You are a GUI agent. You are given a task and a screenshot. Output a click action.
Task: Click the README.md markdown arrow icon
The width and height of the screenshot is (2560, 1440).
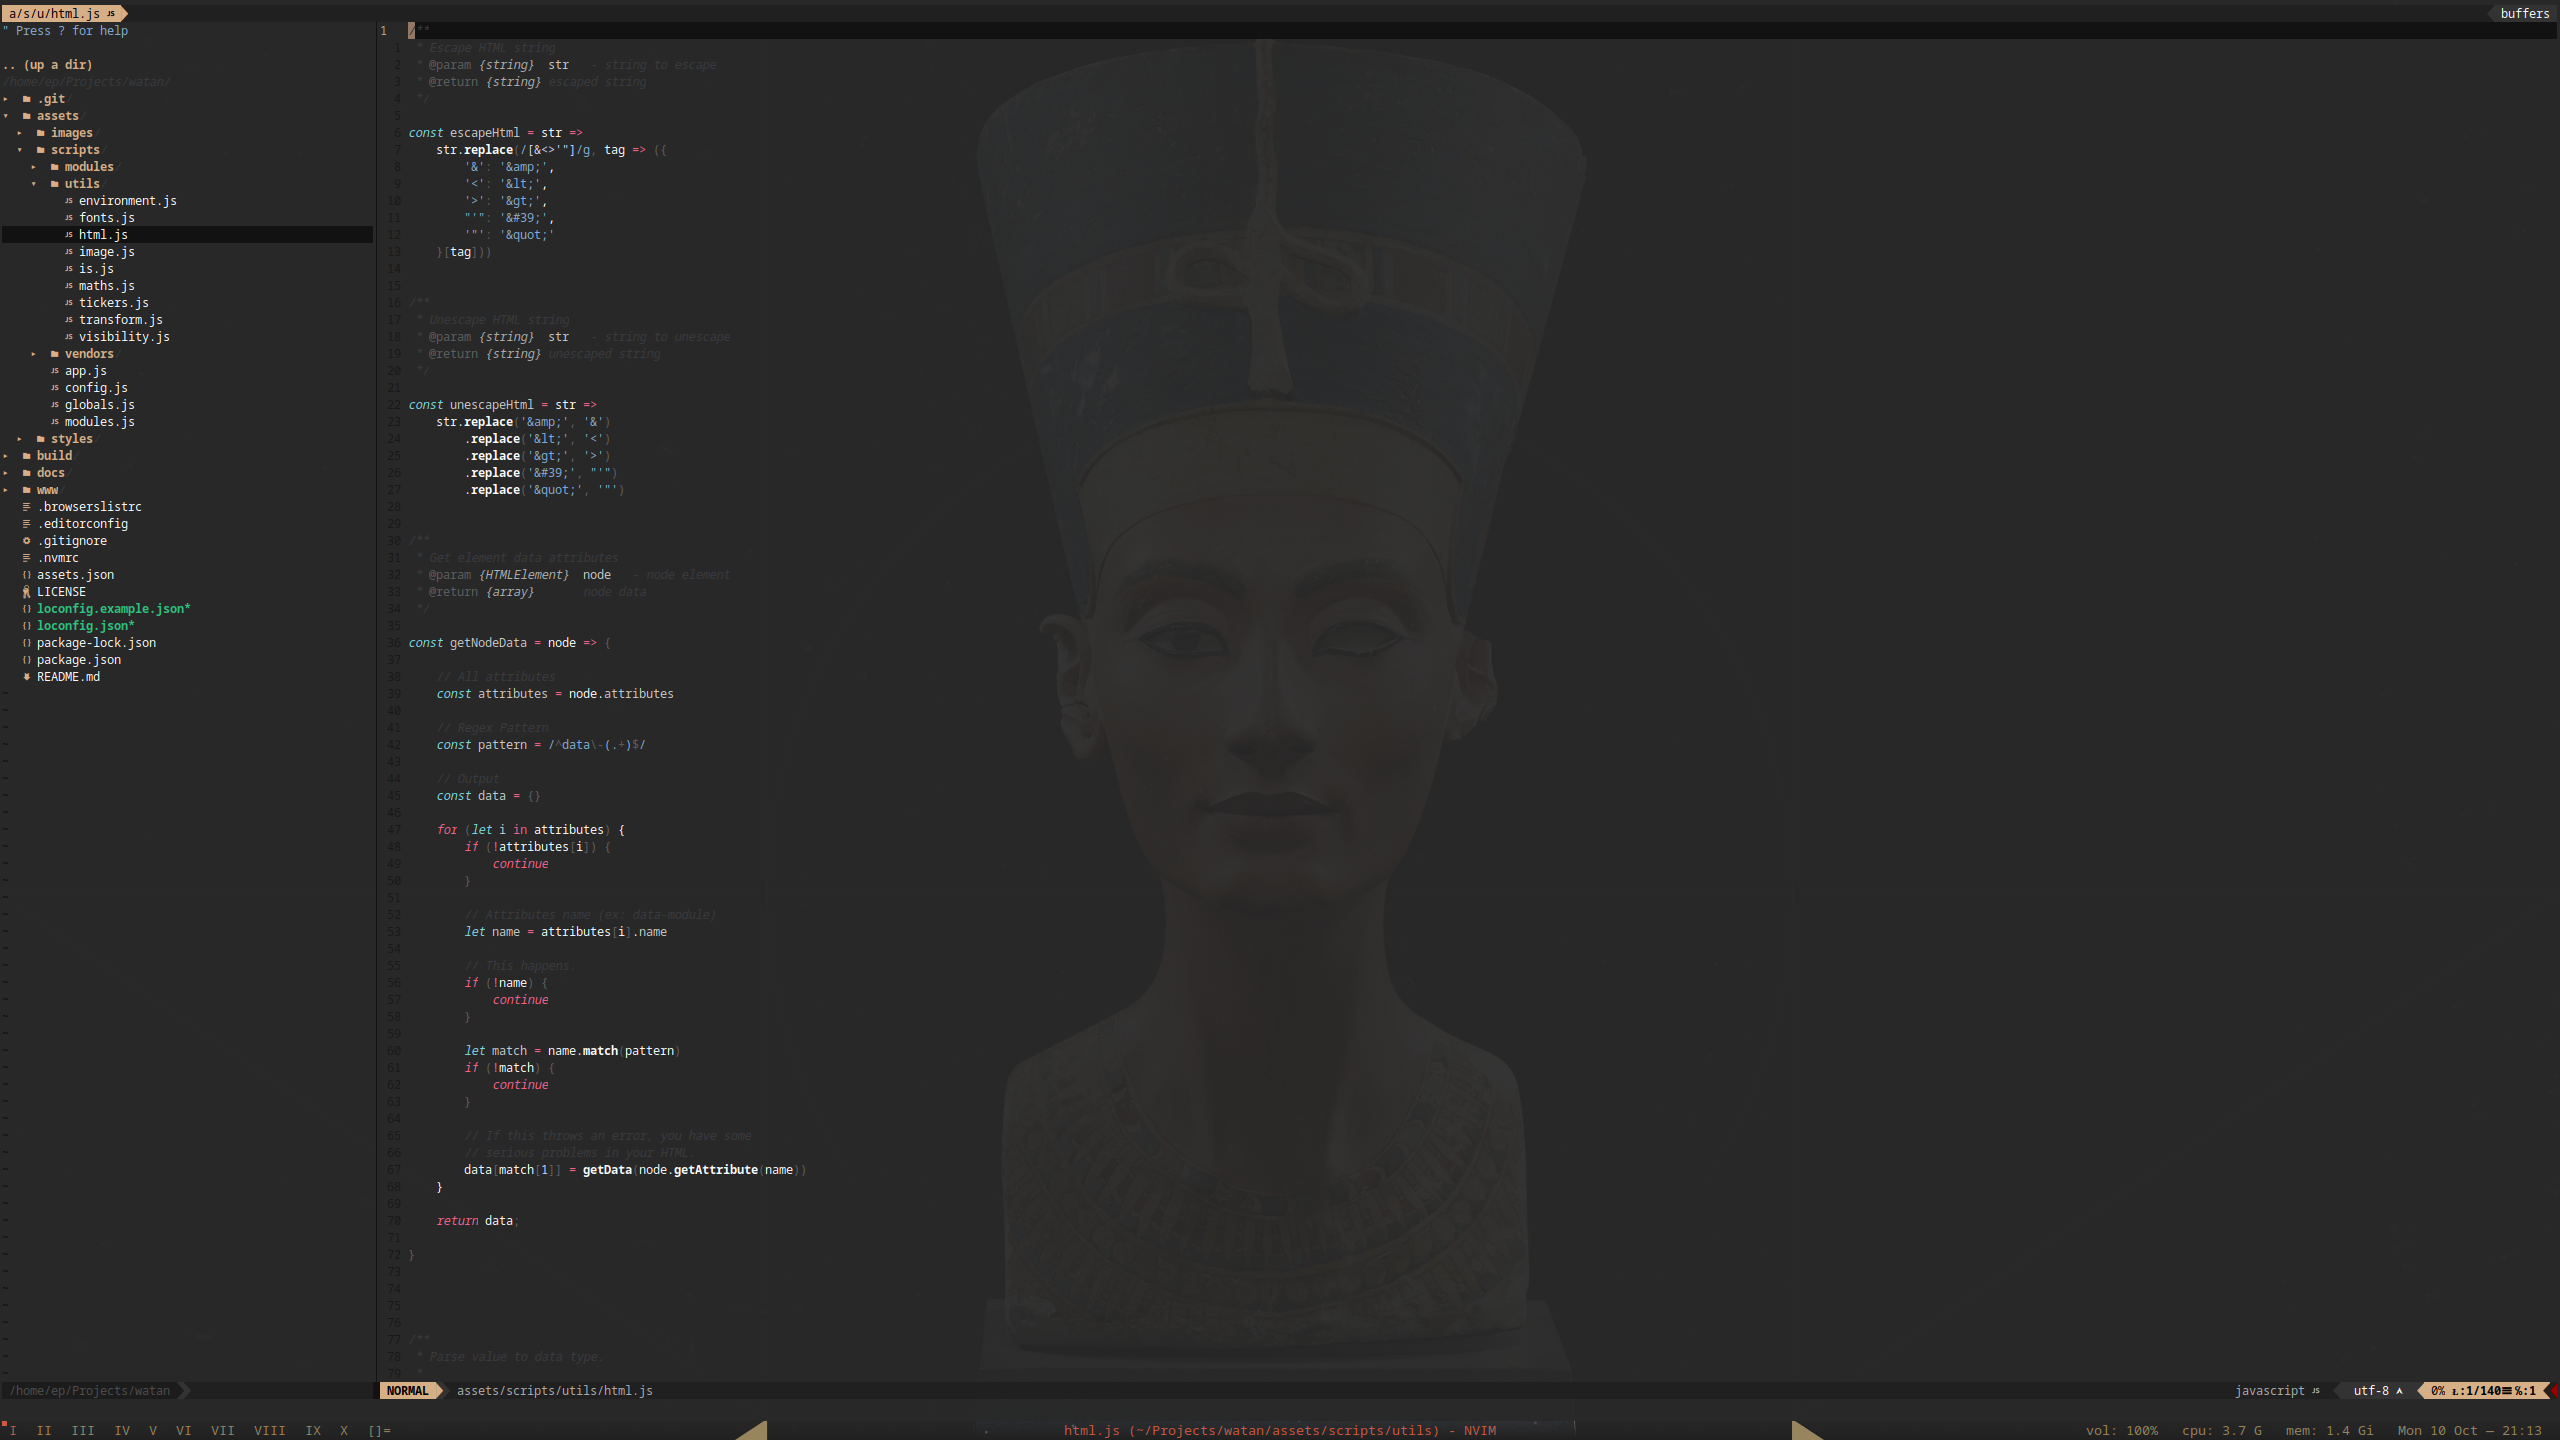click(x=27, y=677)
